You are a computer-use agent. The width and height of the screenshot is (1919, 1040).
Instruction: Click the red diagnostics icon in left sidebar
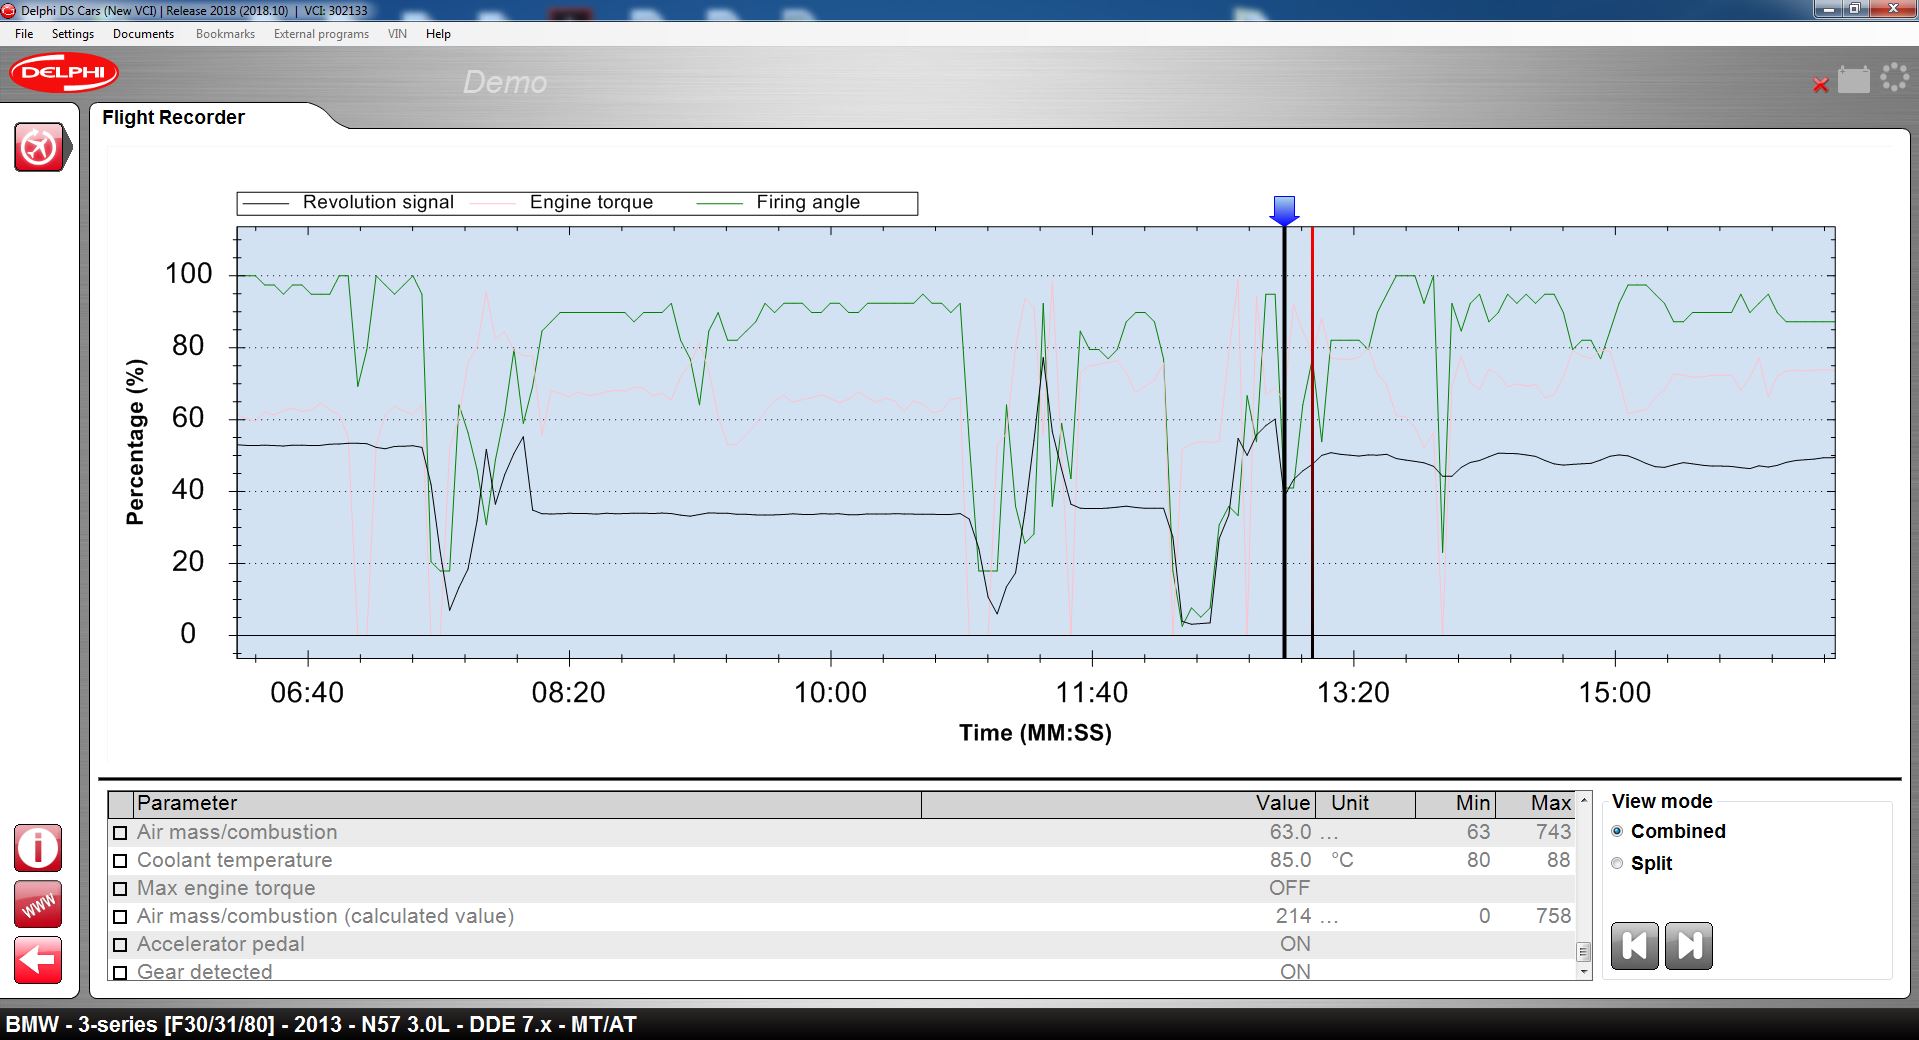[x=39, y=148]
